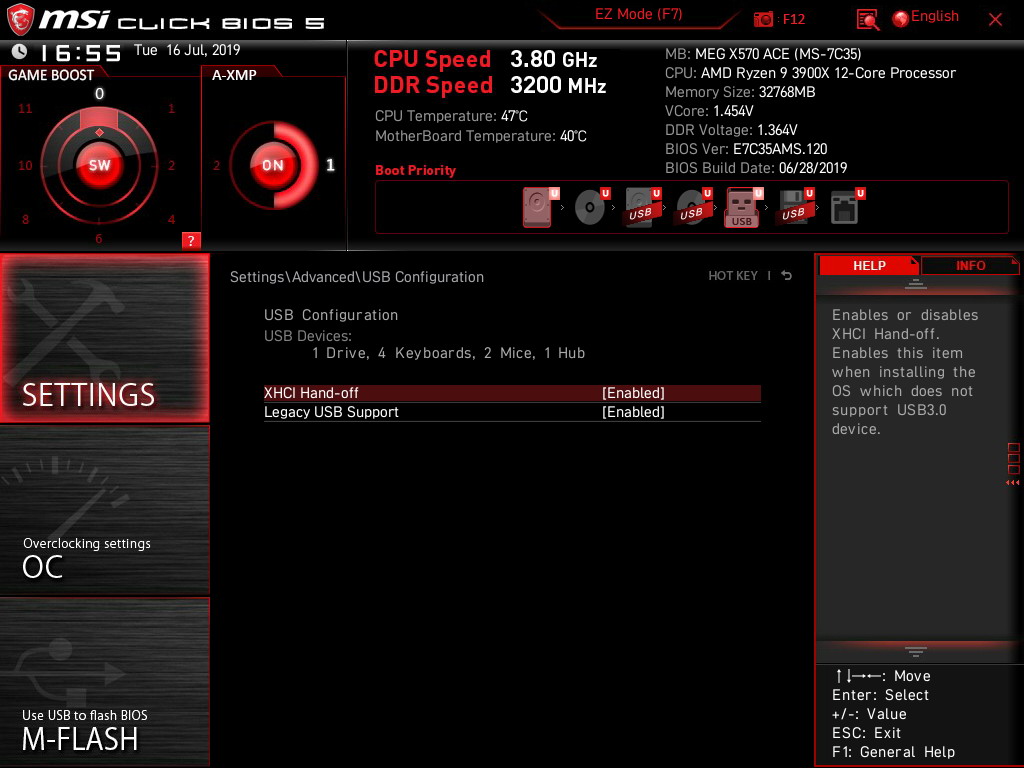
Task: Click the BIOS Build Date 06/28/2019 entry
Action: tap(756, 168)
